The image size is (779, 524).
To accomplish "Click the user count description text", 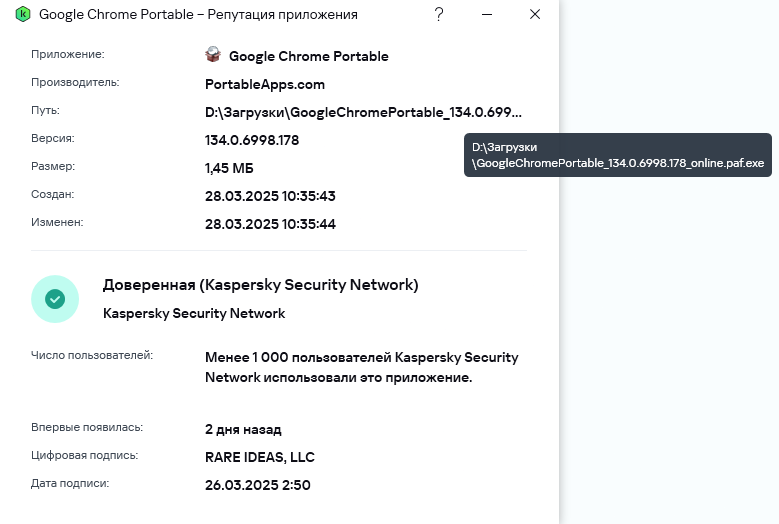I will click(361, 367).
